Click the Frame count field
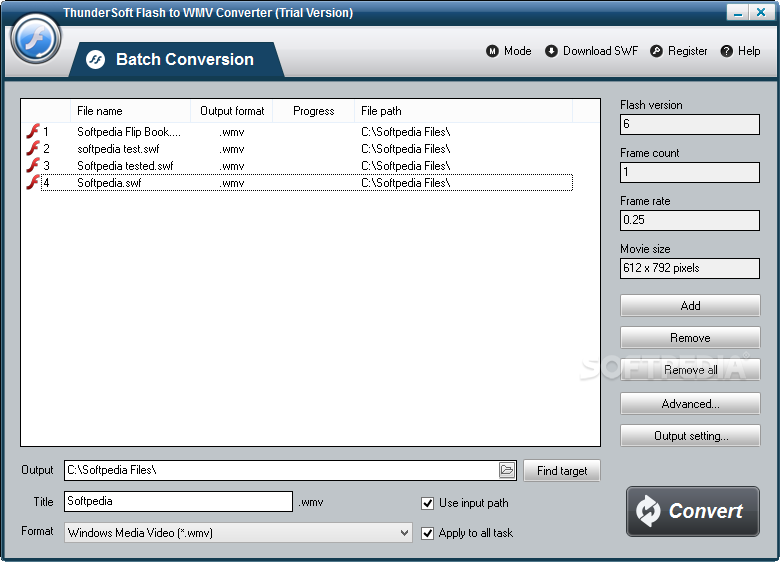 tap(689, 172)
